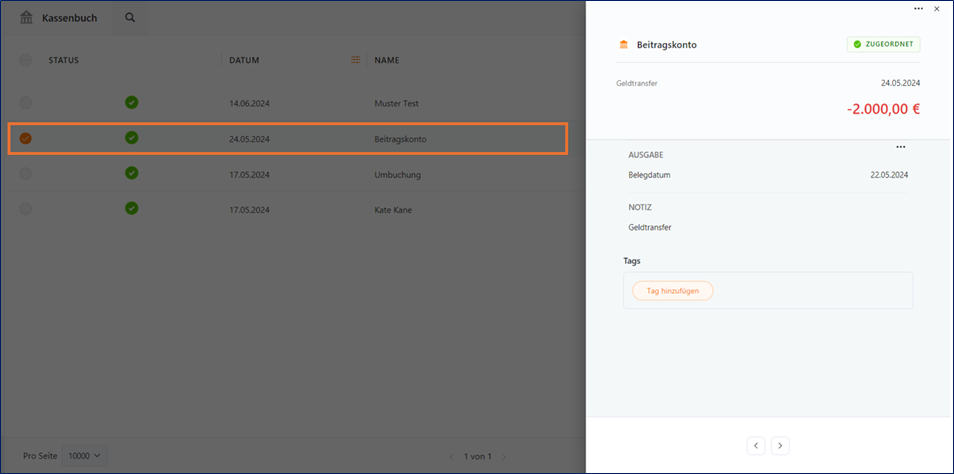Click the green status checkmark for Kate Kane
The image size is (954, 474).
(131, 208)
